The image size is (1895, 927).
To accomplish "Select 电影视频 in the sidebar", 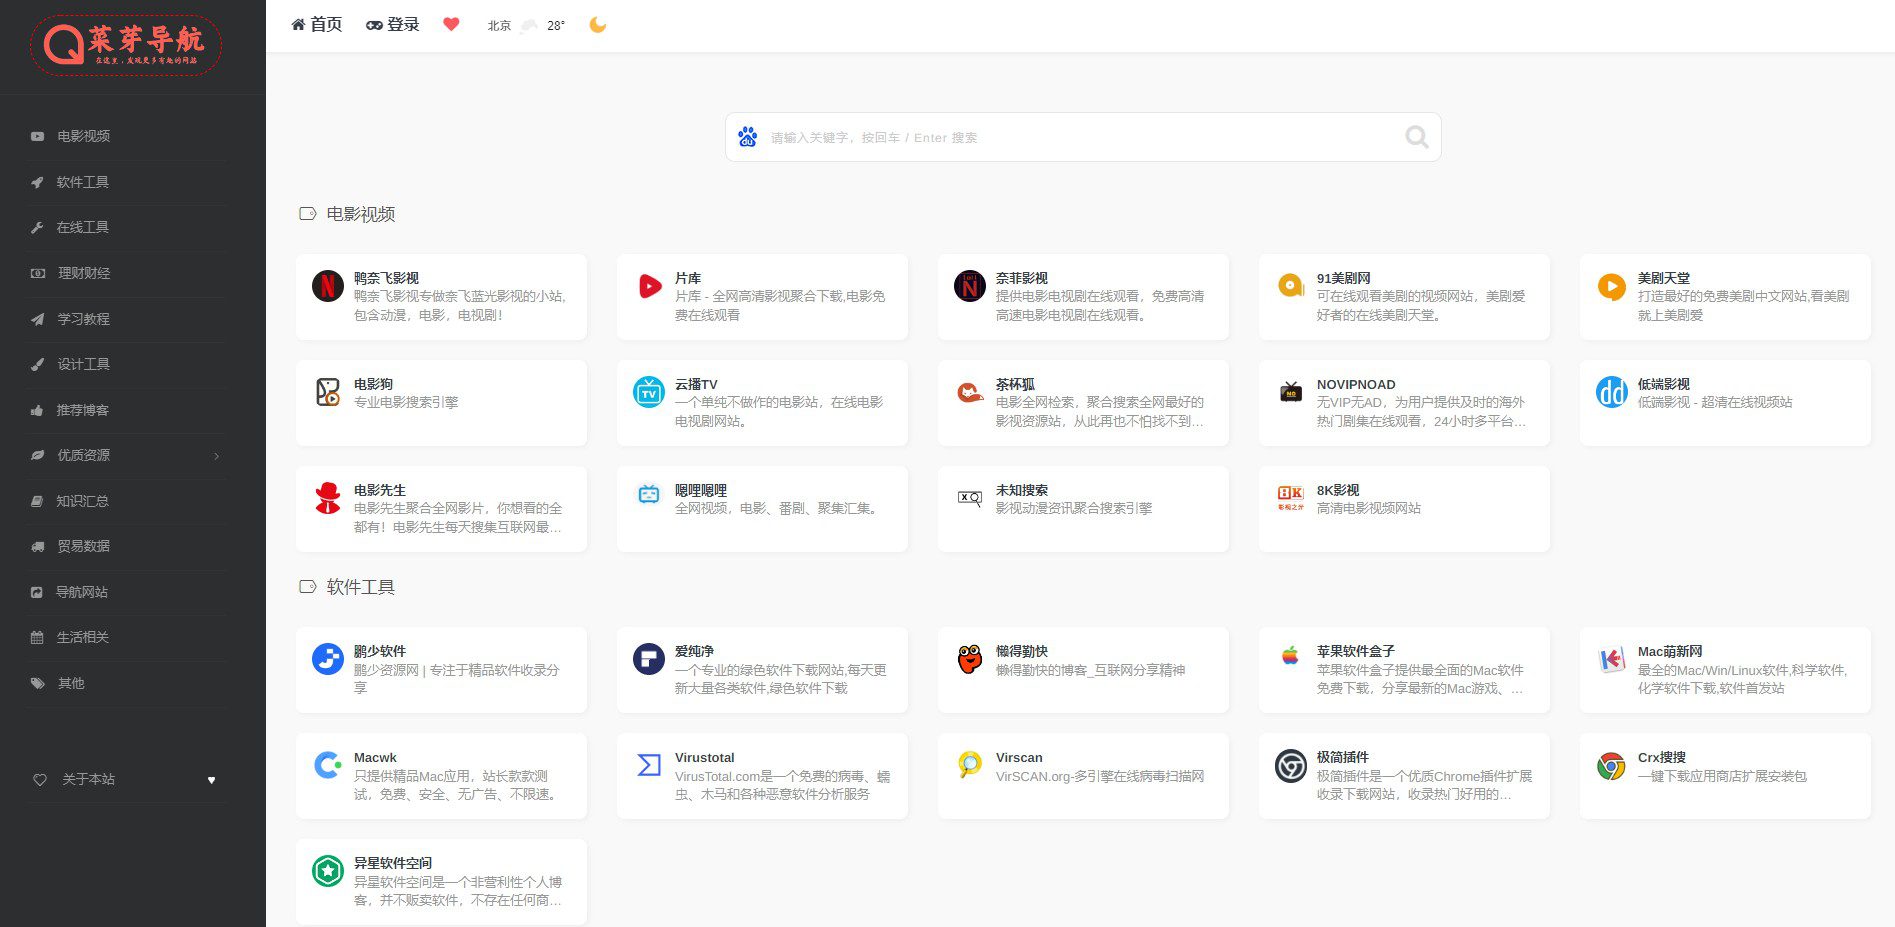I will pyautogui.click(x=83, y=136).
